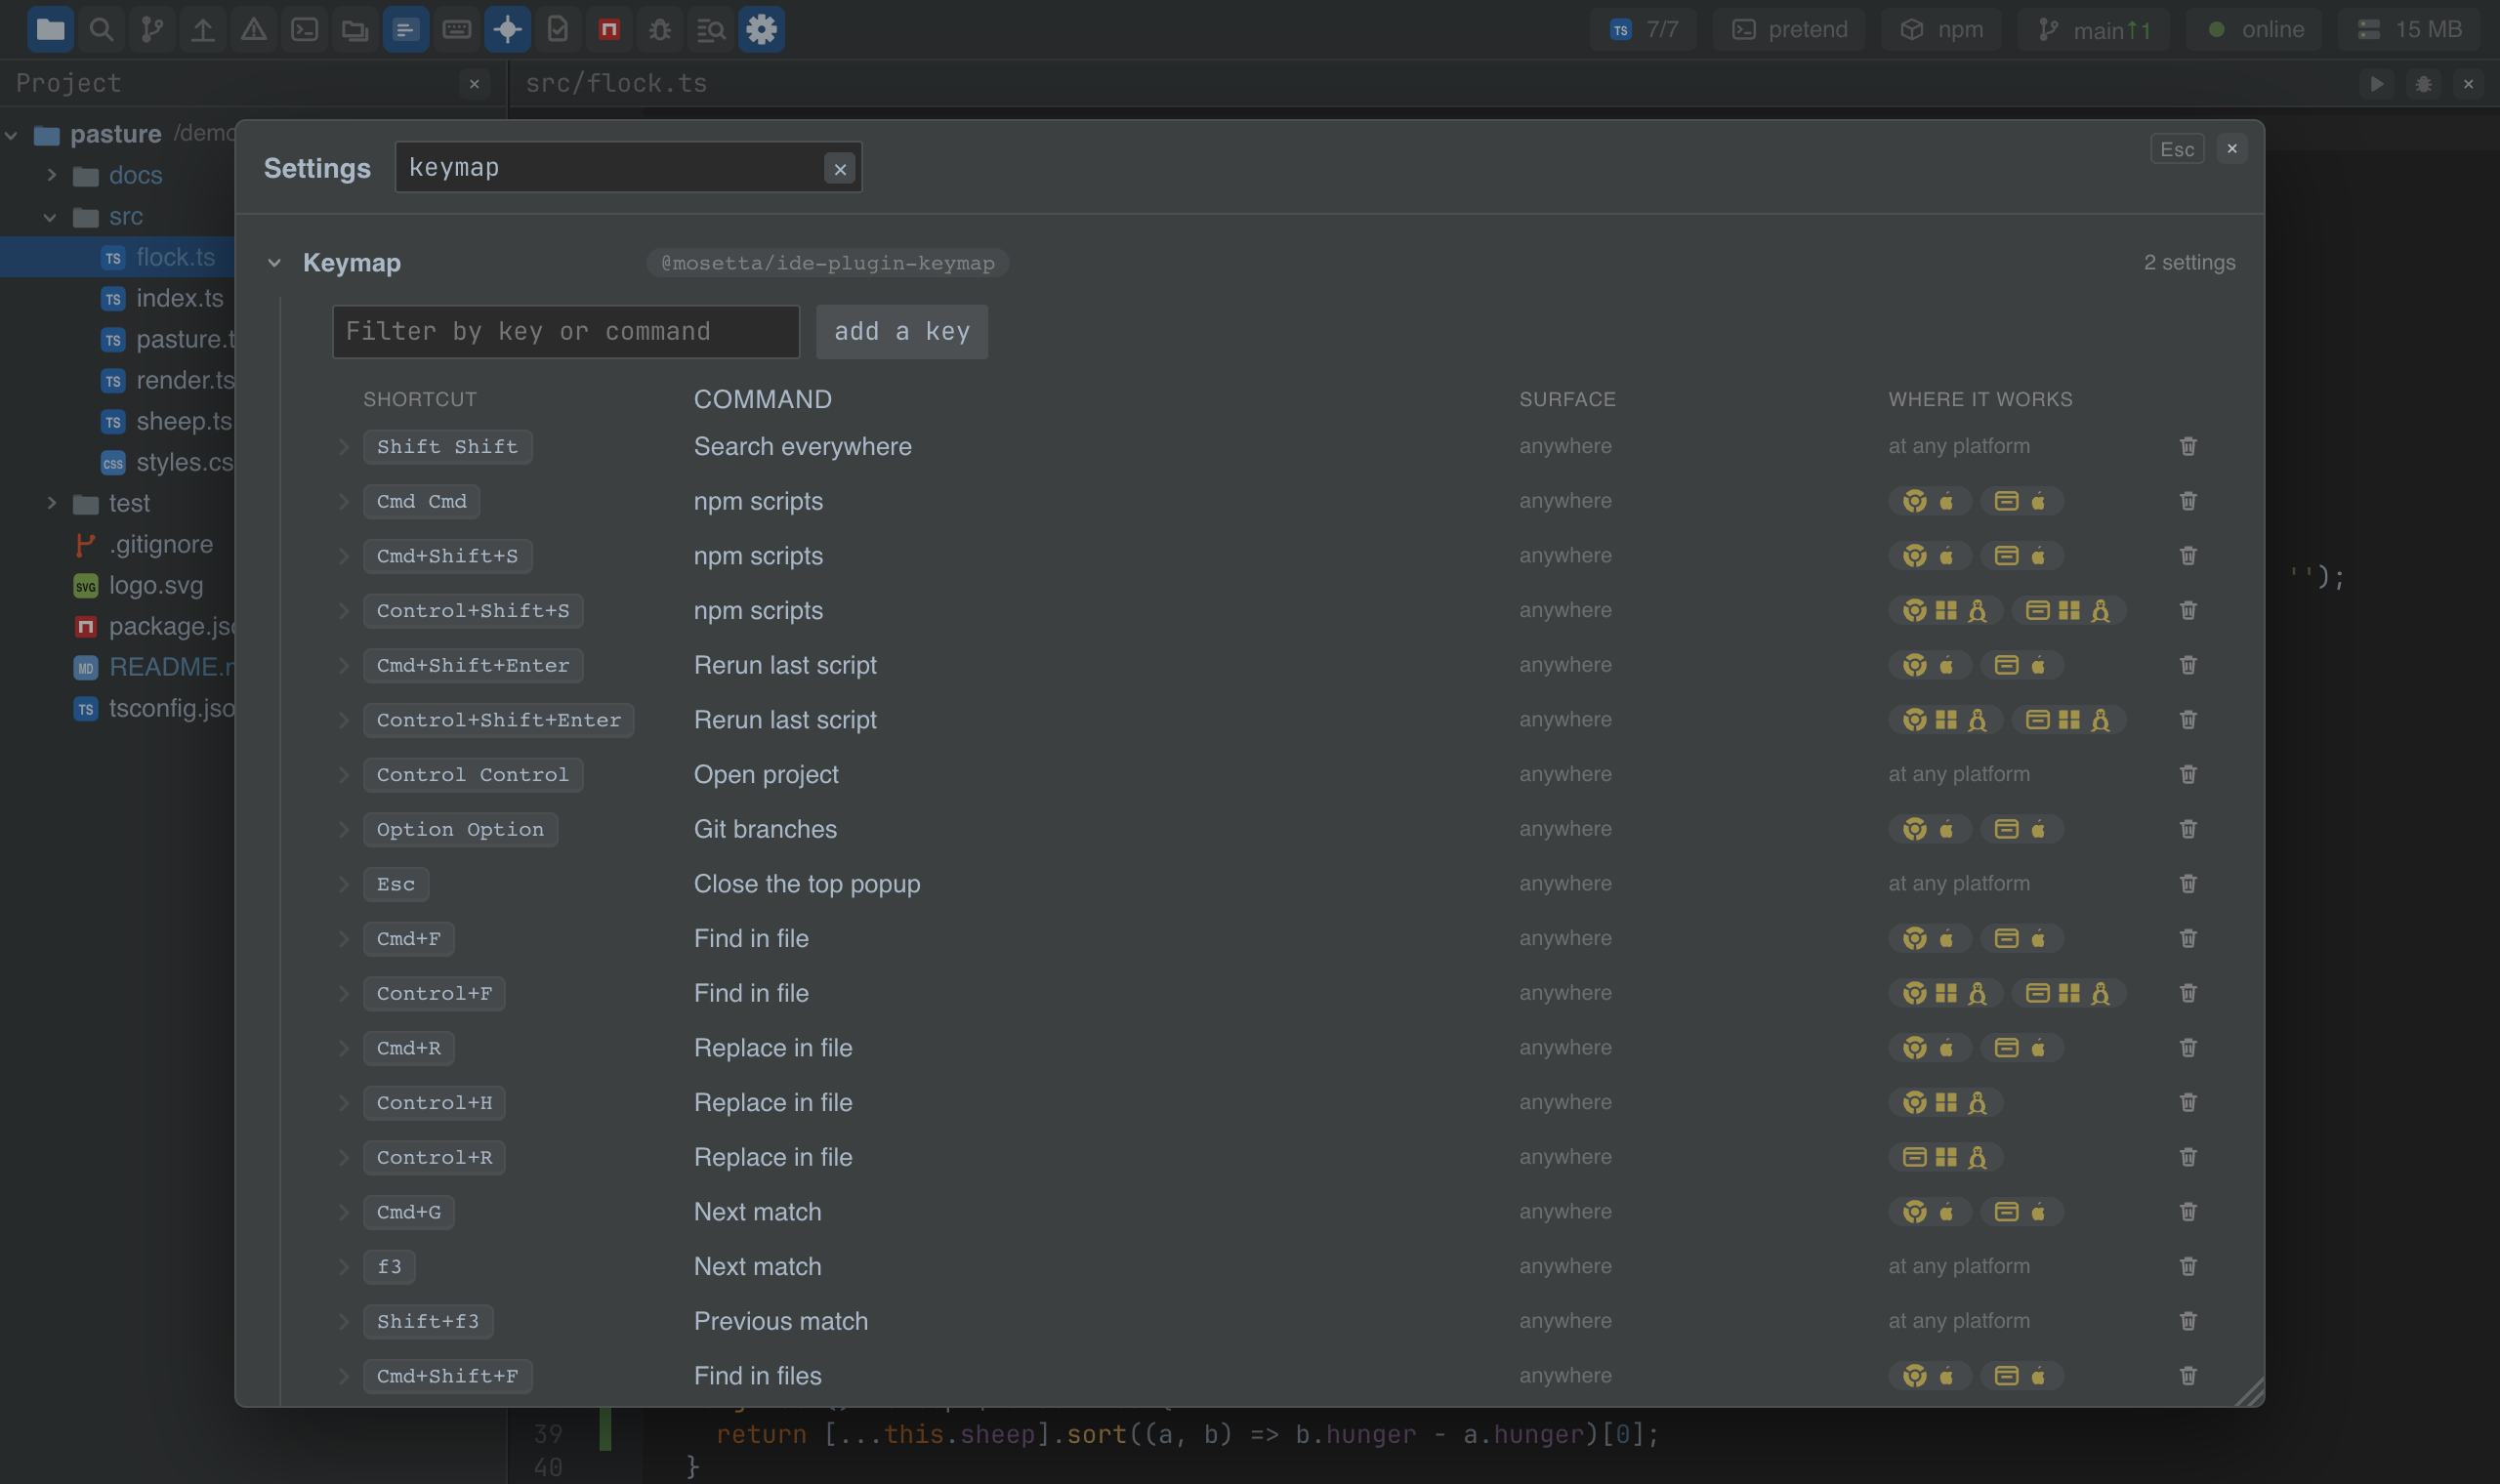The width and height of the screenshot is (2500, 1484).
Task: Click trash icon on Control+H row
Action: pyautogui.click(x=2188, y=1102)
